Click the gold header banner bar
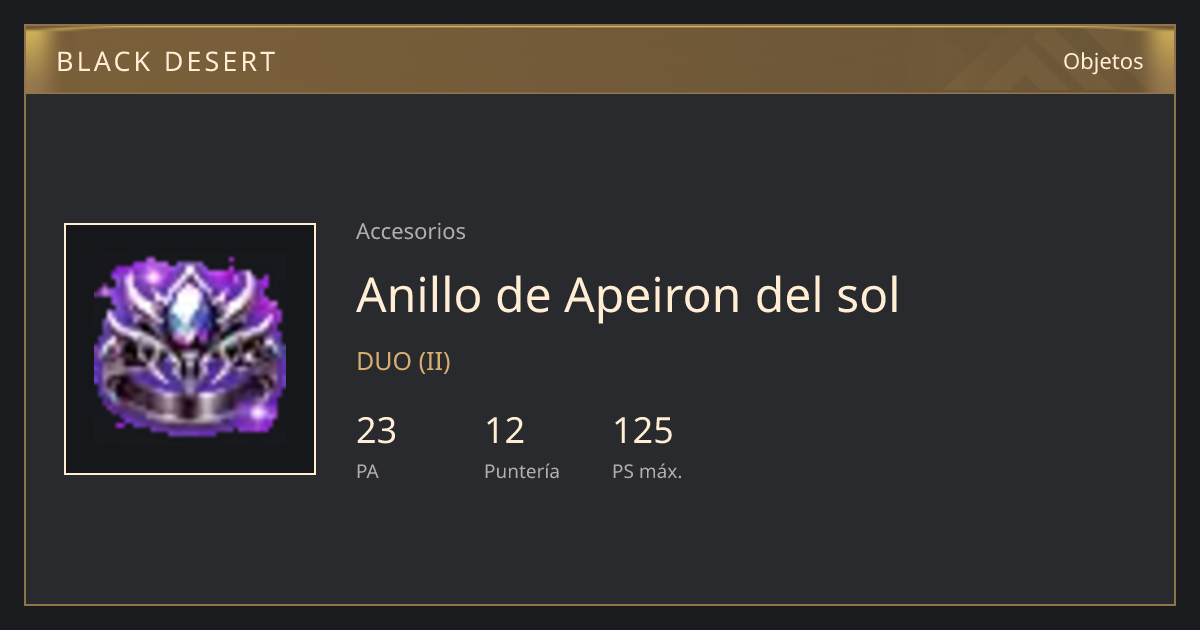 (600, 60)
